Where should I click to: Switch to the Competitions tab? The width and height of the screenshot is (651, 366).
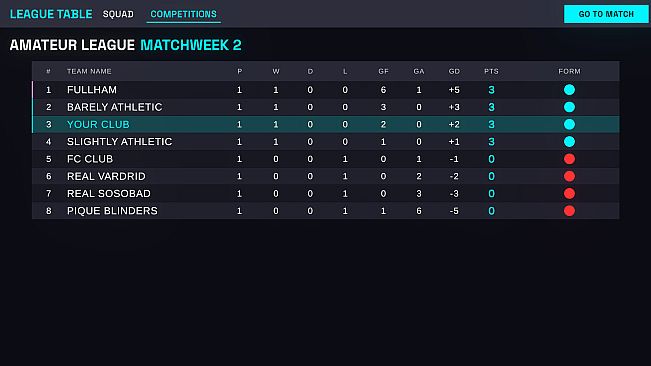(184, 14)
